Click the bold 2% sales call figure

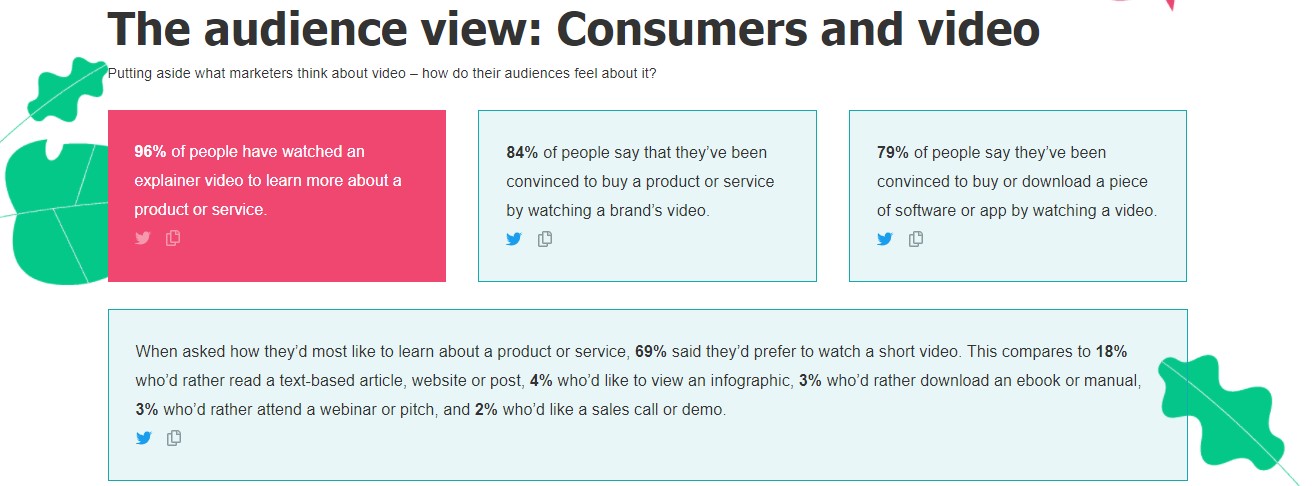click(x=485, y=410)
